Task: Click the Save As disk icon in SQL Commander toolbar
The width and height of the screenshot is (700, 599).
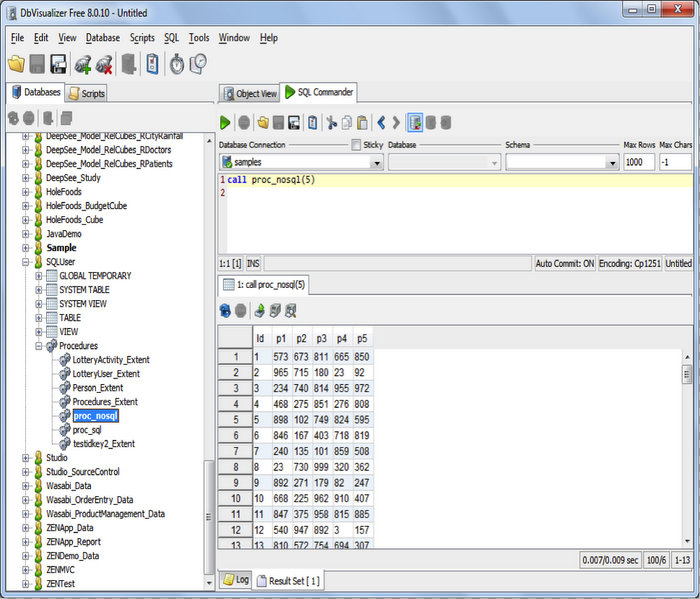Action: click(x=294, y=122)
